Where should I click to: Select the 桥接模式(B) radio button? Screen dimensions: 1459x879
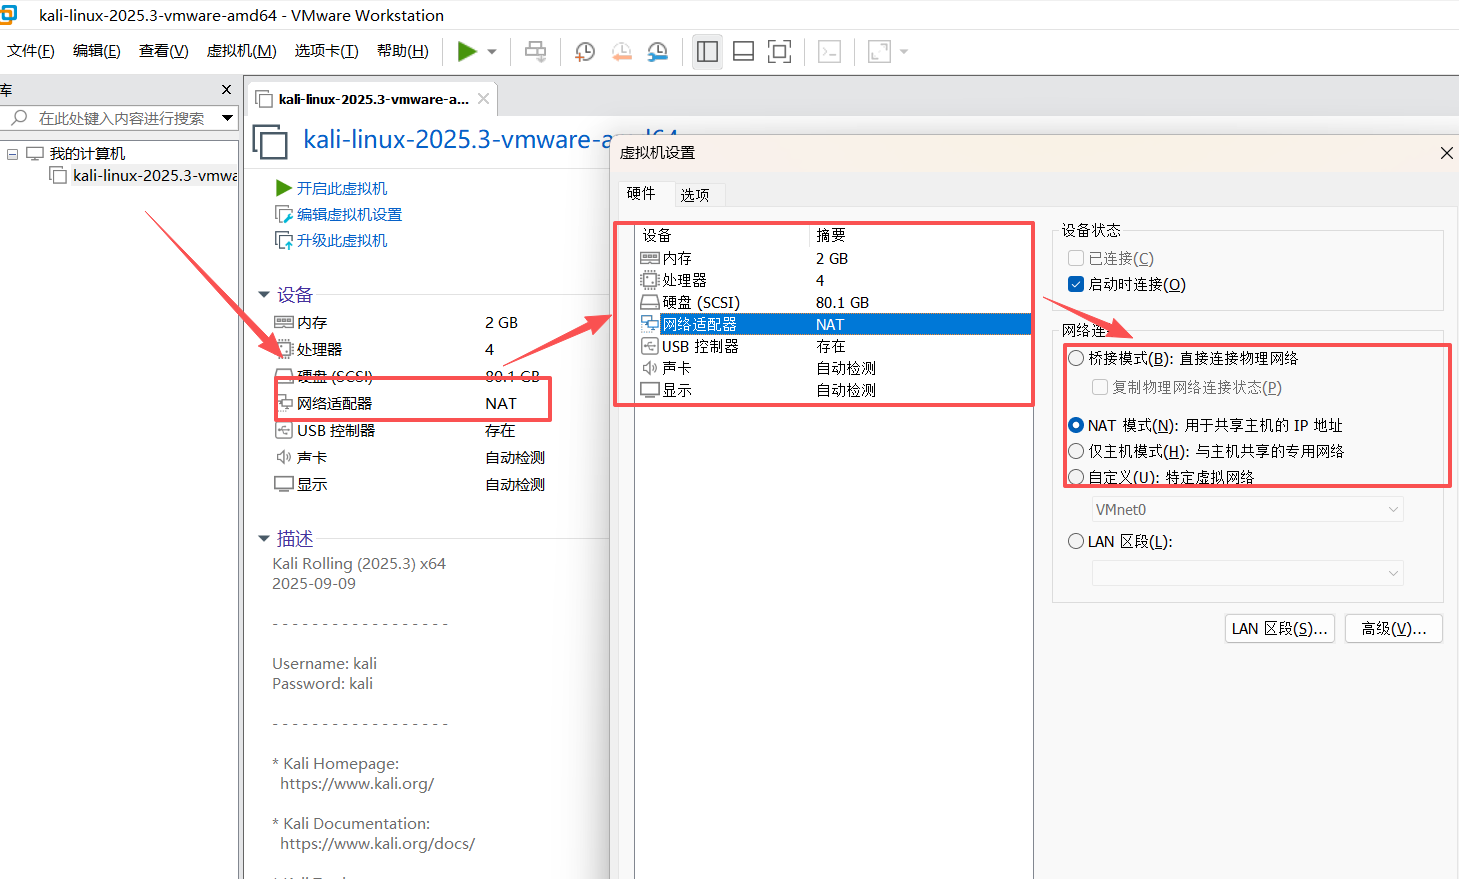click(1076, 358)
